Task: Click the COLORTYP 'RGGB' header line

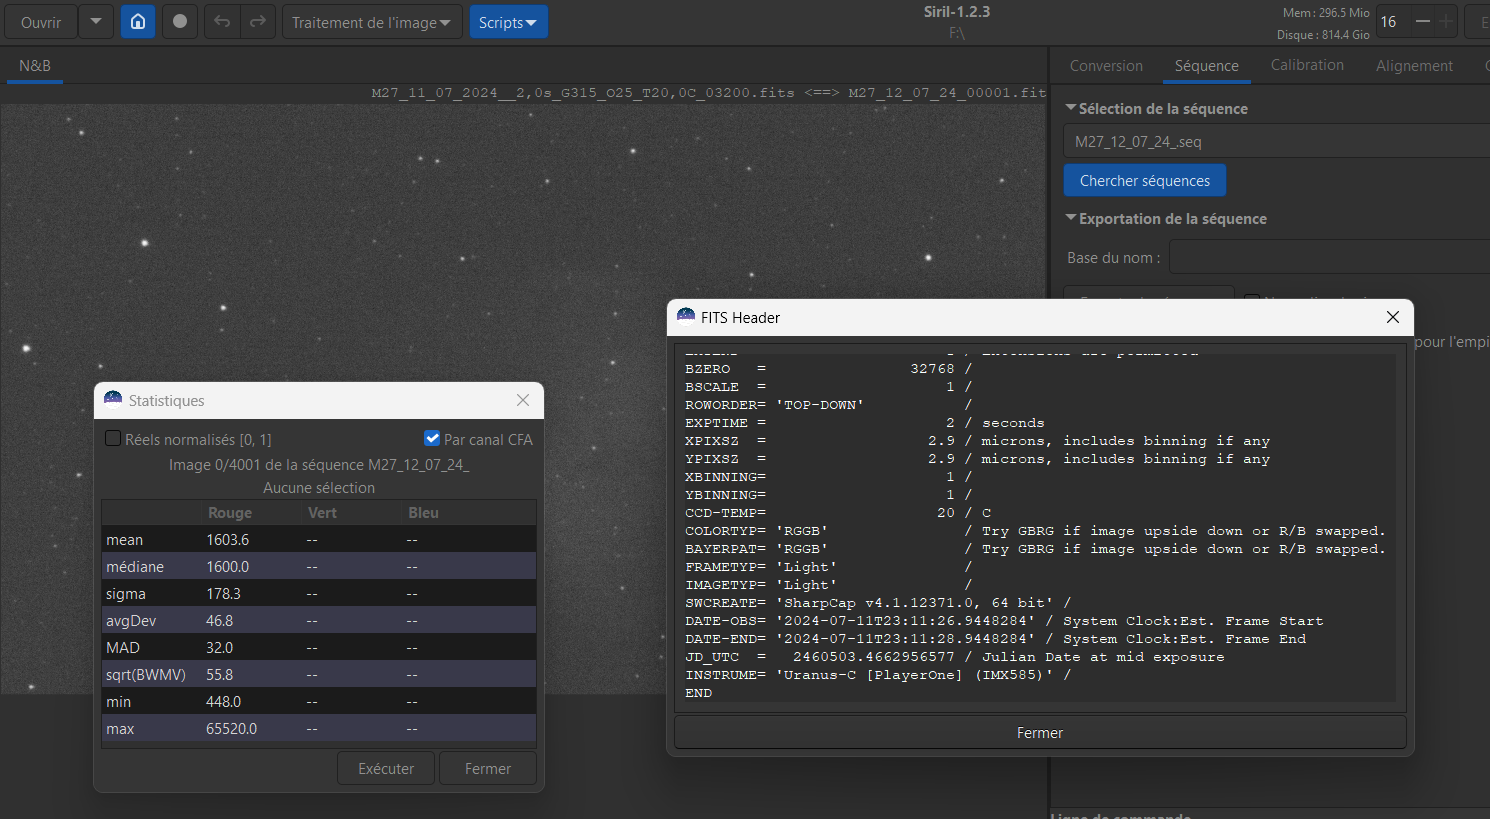Action: [x=1035, y=531]
